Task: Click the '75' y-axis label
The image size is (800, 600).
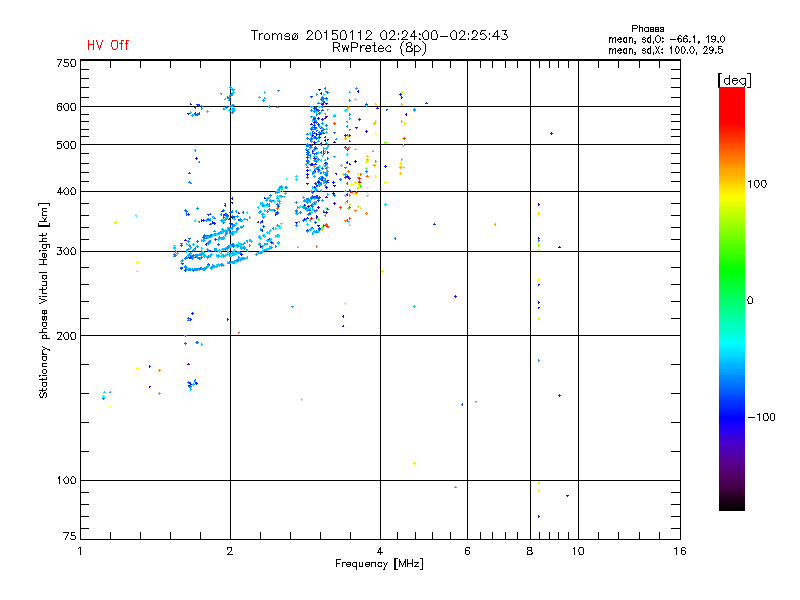Action: pyautogui.click(x=70, y=536)
